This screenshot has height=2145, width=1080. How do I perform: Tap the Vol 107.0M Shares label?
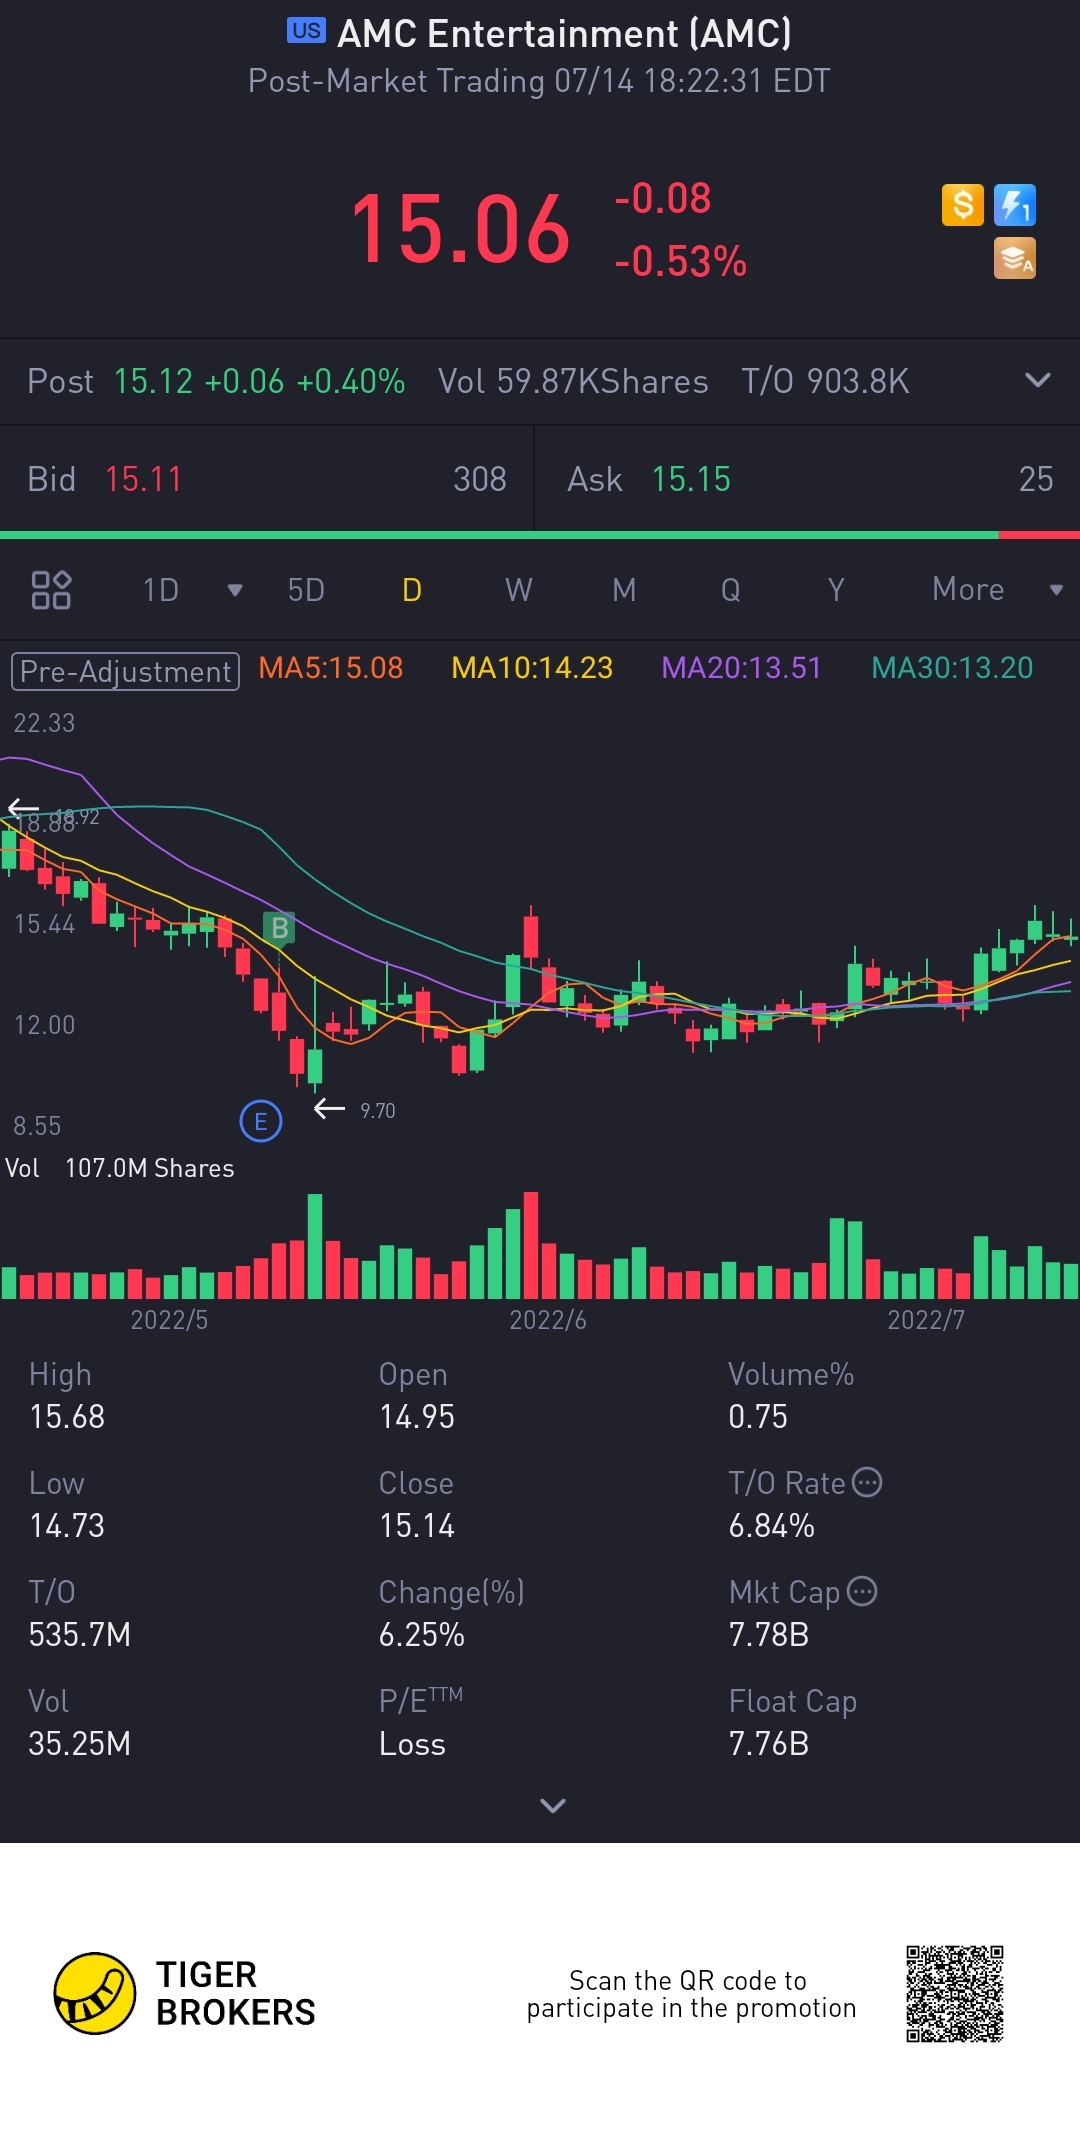(120, 1168)
